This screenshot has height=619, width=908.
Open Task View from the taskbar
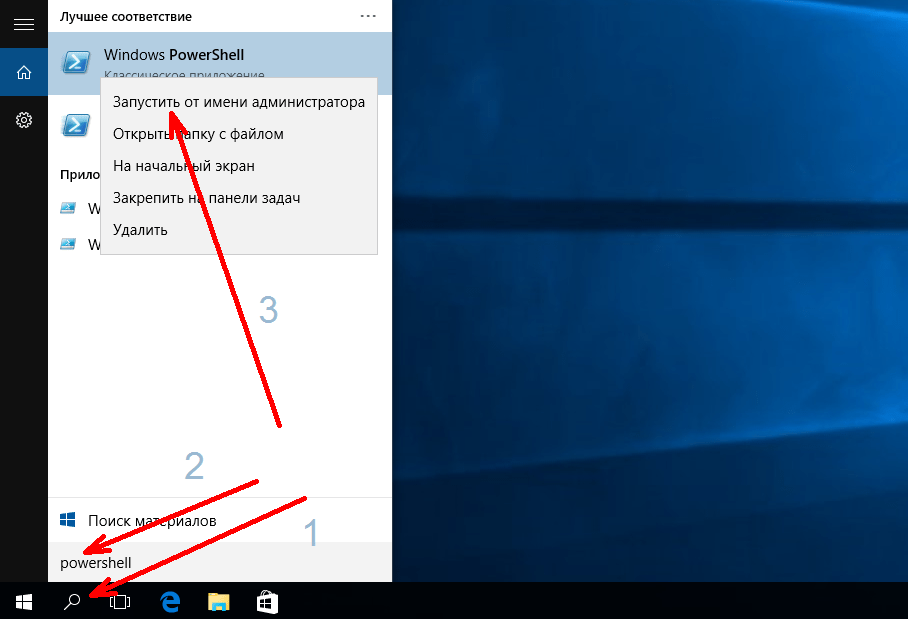tap(120, 601)
